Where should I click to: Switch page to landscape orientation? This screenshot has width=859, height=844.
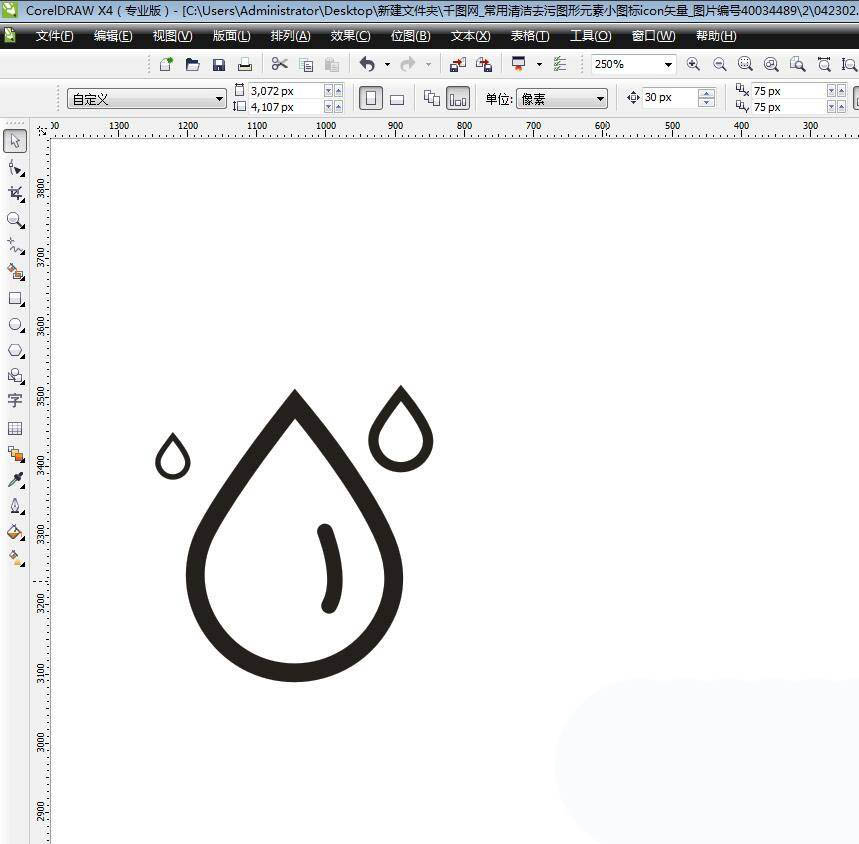[x=396, y=99]
